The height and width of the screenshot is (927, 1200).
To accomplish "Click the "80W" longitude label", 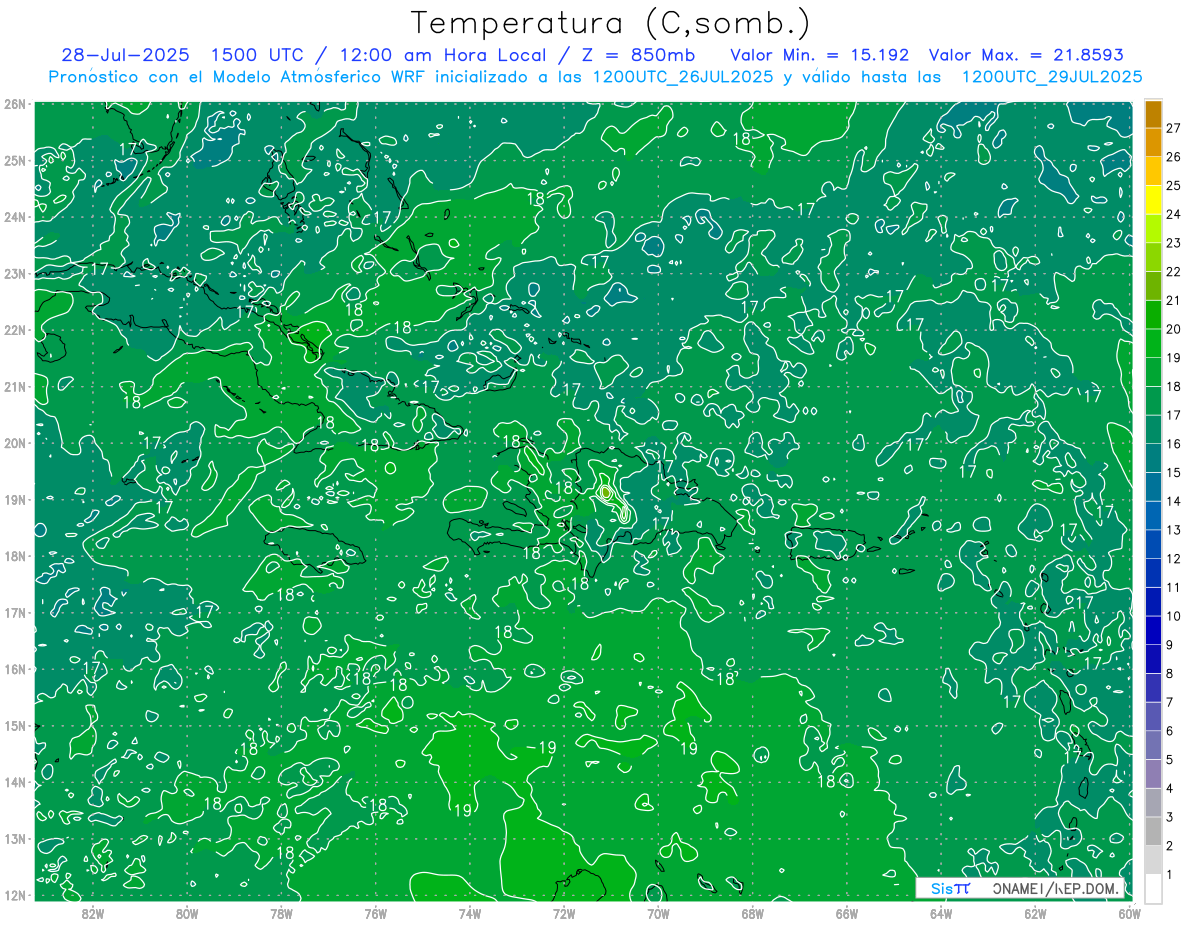I will [187, 913].
